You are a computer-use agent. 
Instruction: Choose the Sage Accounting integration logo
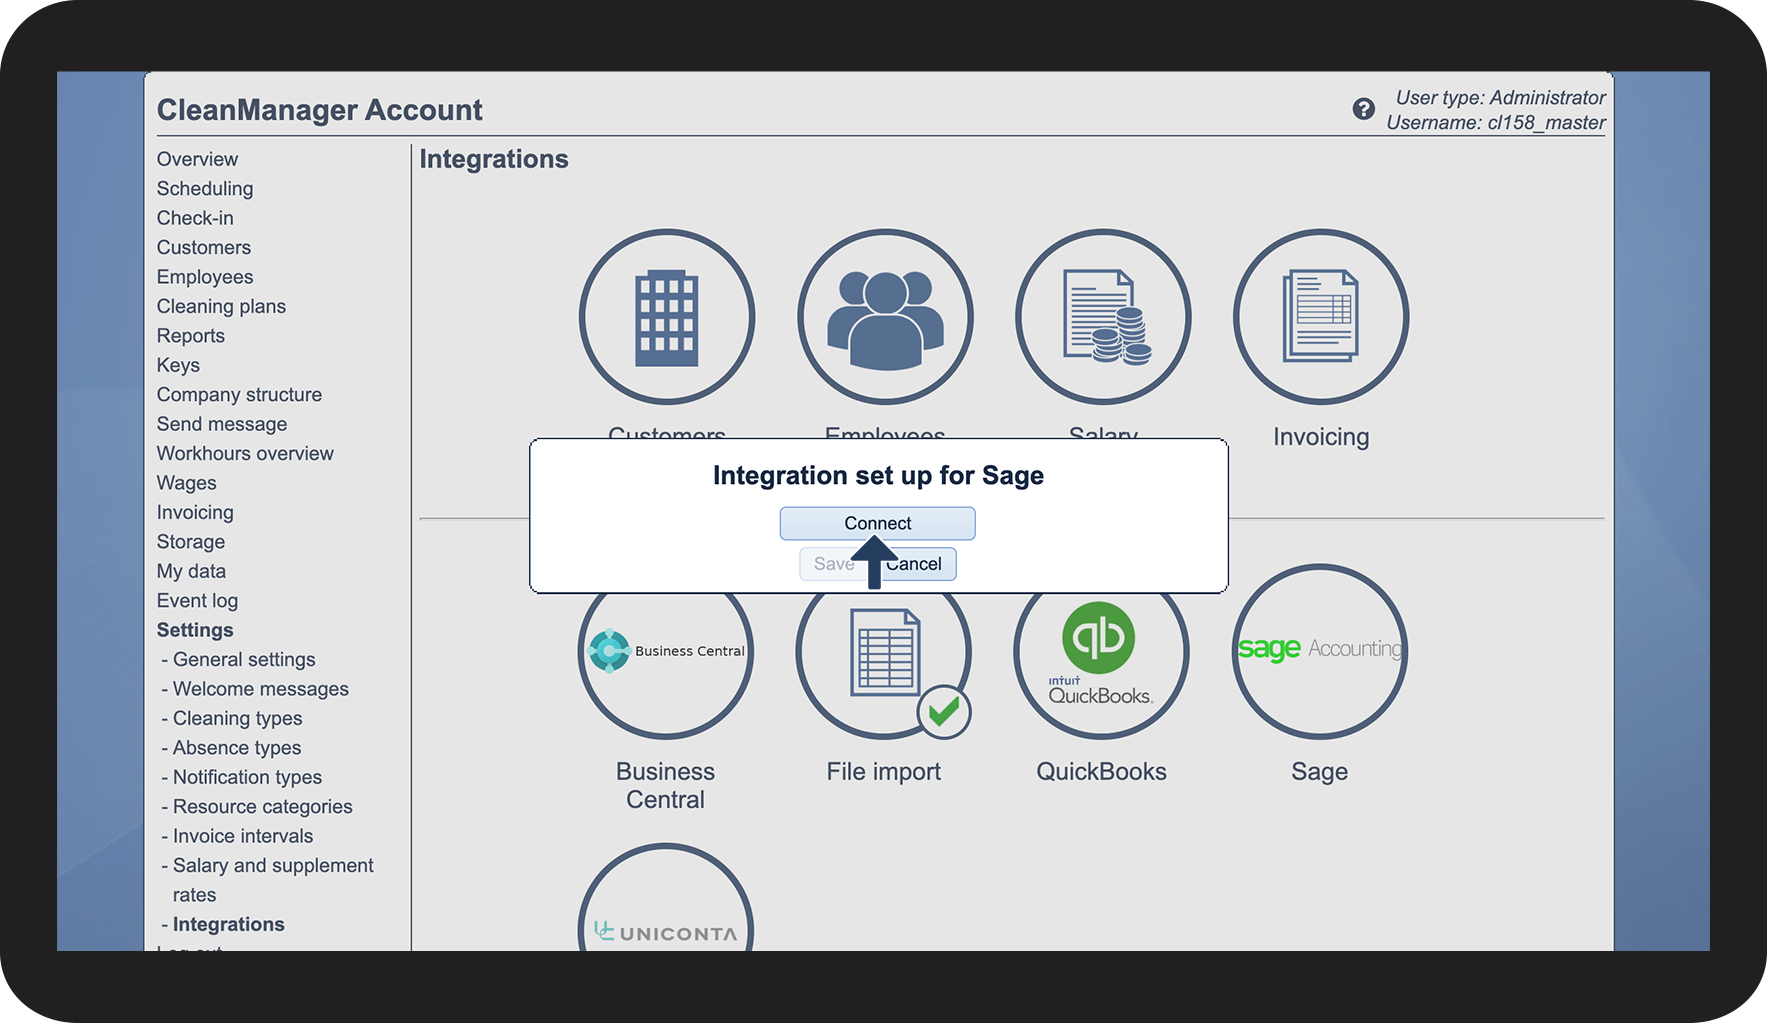pos(1320,652)
